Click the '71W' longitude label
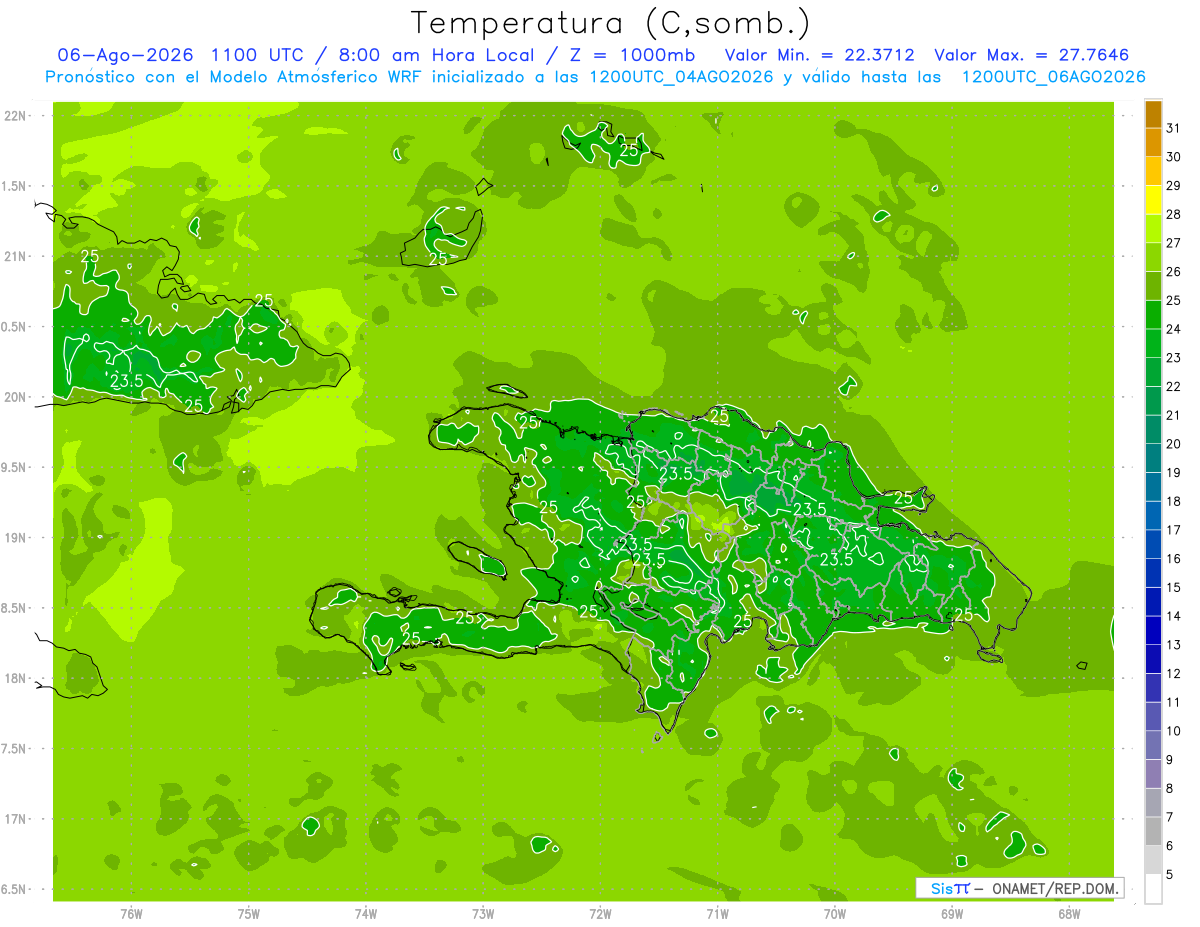Viewport: 1200px width, 927px height. pos(717,913)
